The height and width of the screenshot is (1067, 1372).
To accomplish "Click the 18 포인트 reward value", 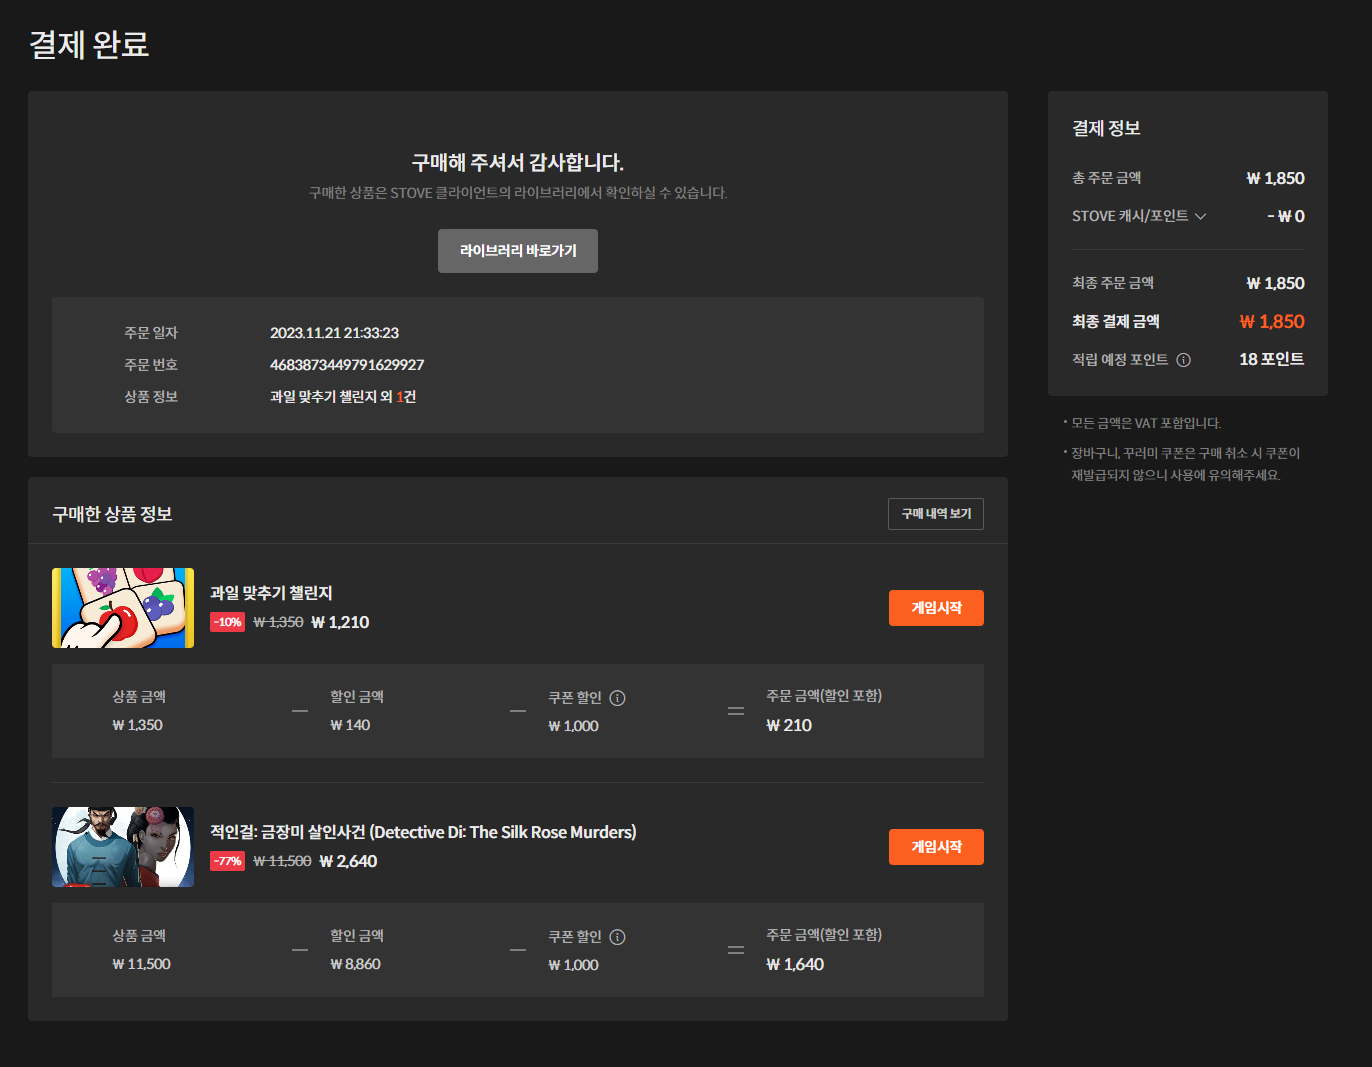I will [x=1271, y=360].
